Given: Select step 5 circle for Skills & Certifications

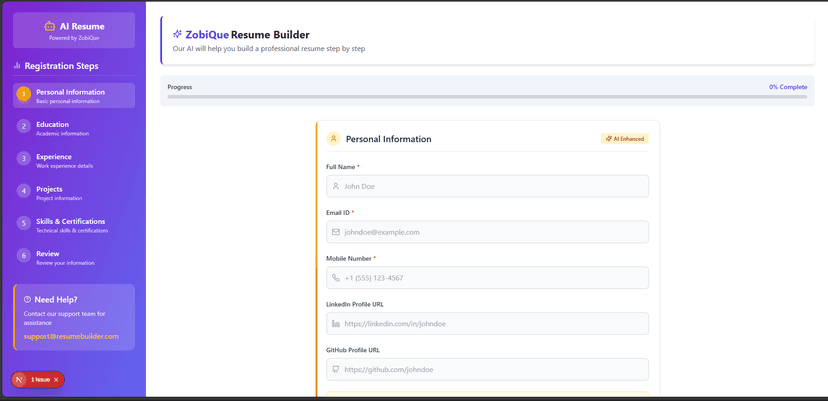Looking at the screenshot, I should (x=24, y=223).
